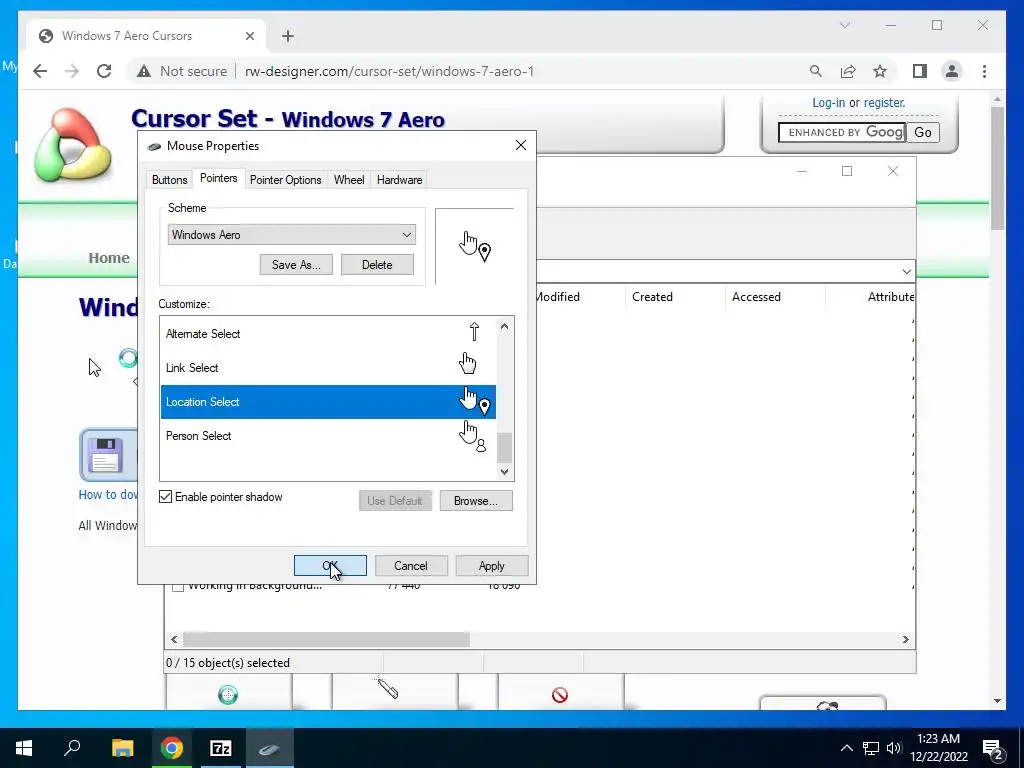Click the Not secure warning icon
The width and height of the screenshot is (1024, 768).
(x=144, y=71)
